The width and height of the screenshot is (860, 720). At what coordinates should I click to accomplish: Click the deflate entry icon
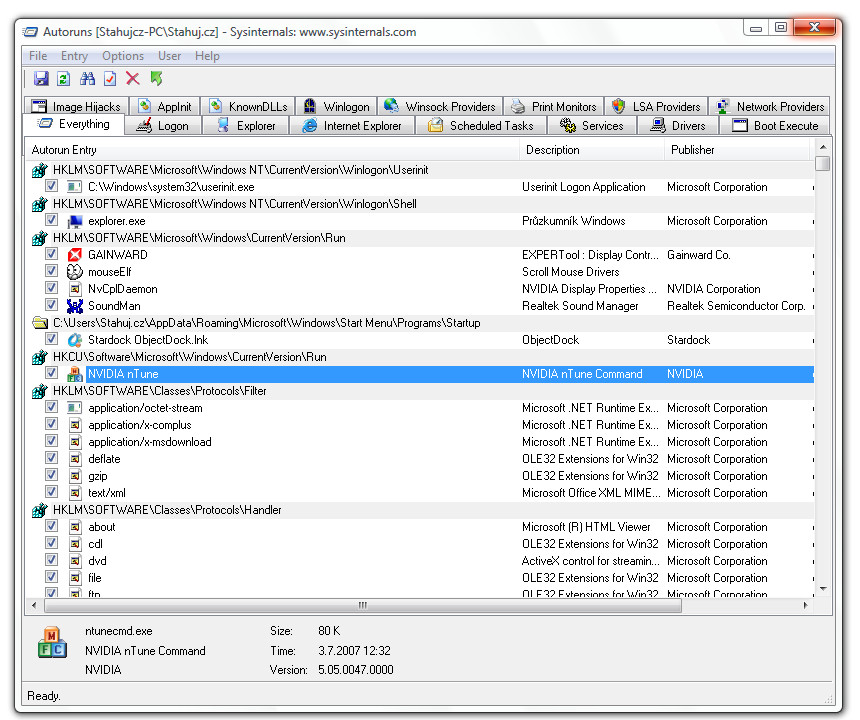click(75, 459)
